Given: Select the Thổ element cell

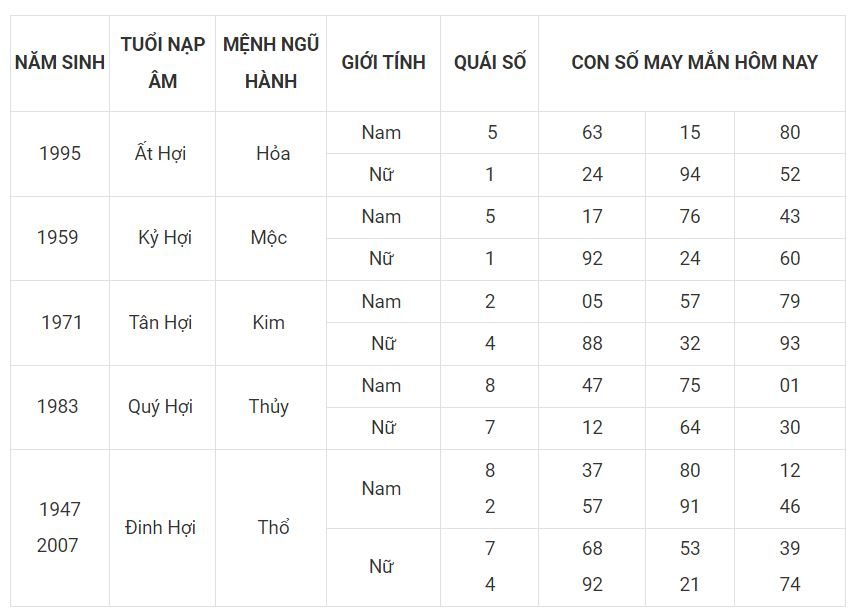Looking at the screenshot, I should pyautogui.click(x=271, y=528).
